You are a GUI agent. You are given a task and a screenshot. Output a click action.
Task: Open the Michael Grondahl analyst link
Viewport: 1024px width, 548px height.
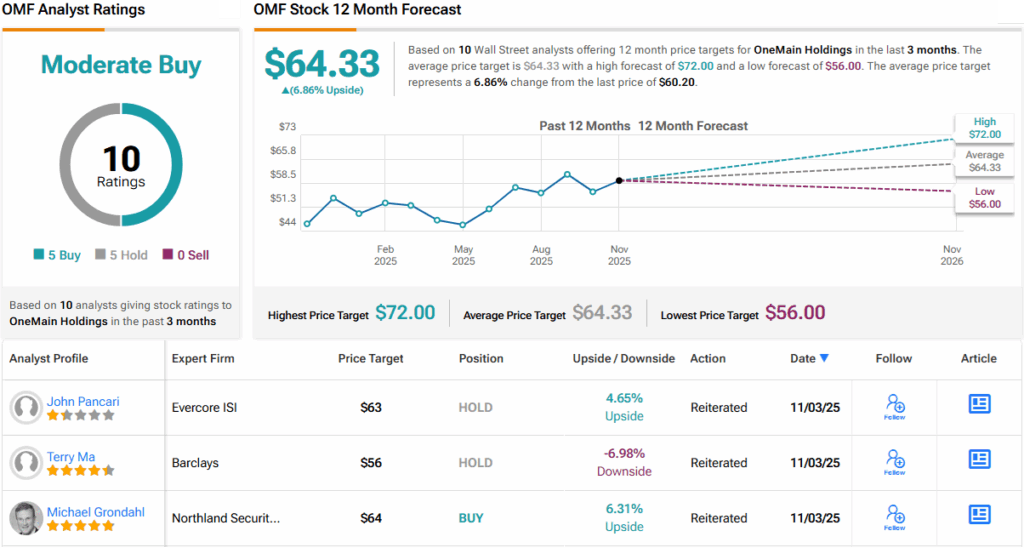coord(96,512)
